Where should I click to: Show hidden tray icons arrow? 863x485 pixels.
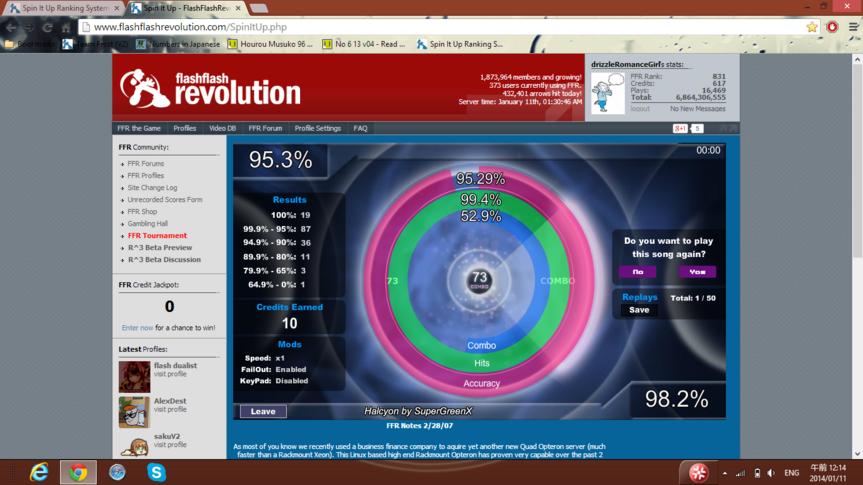pyautogui.click(x=724, y=473)
